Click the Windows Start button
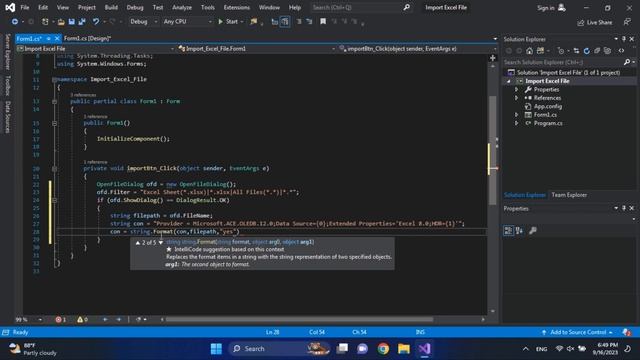The height and width of the screenshot is (360, 640). [x=216, y=349]
